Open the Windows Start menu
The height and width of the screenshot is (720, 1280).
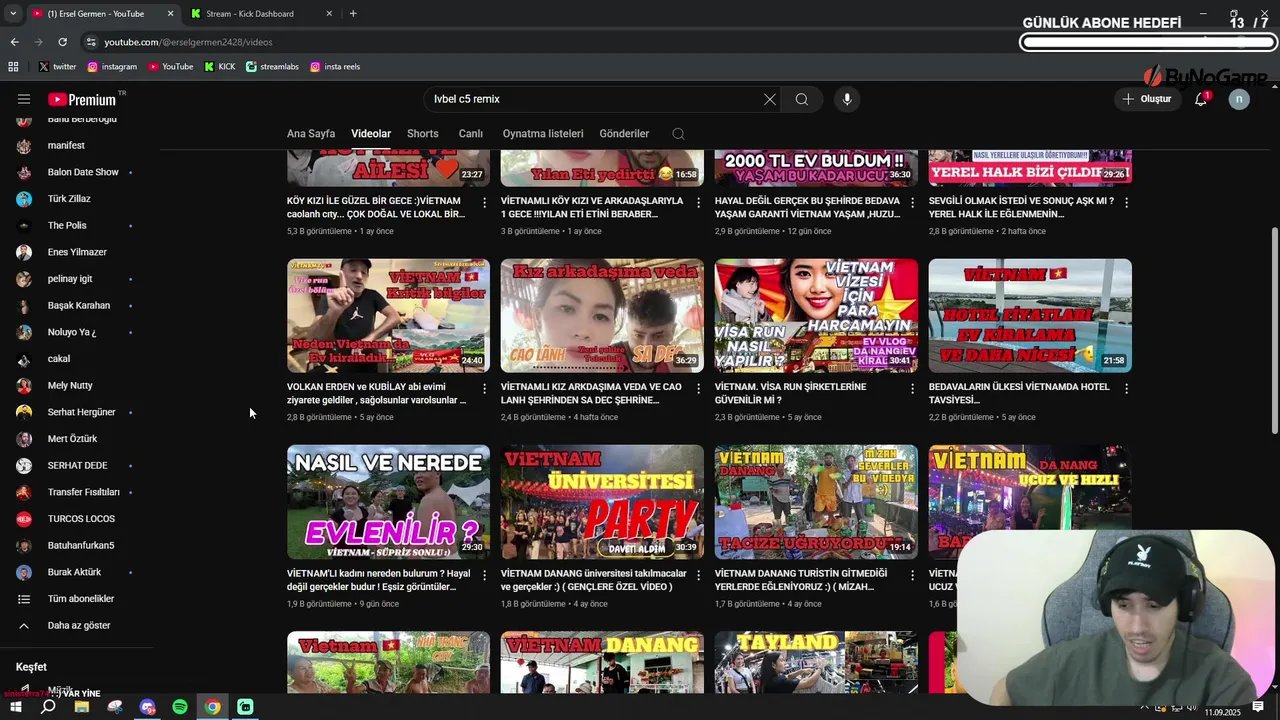click(15, 707)
